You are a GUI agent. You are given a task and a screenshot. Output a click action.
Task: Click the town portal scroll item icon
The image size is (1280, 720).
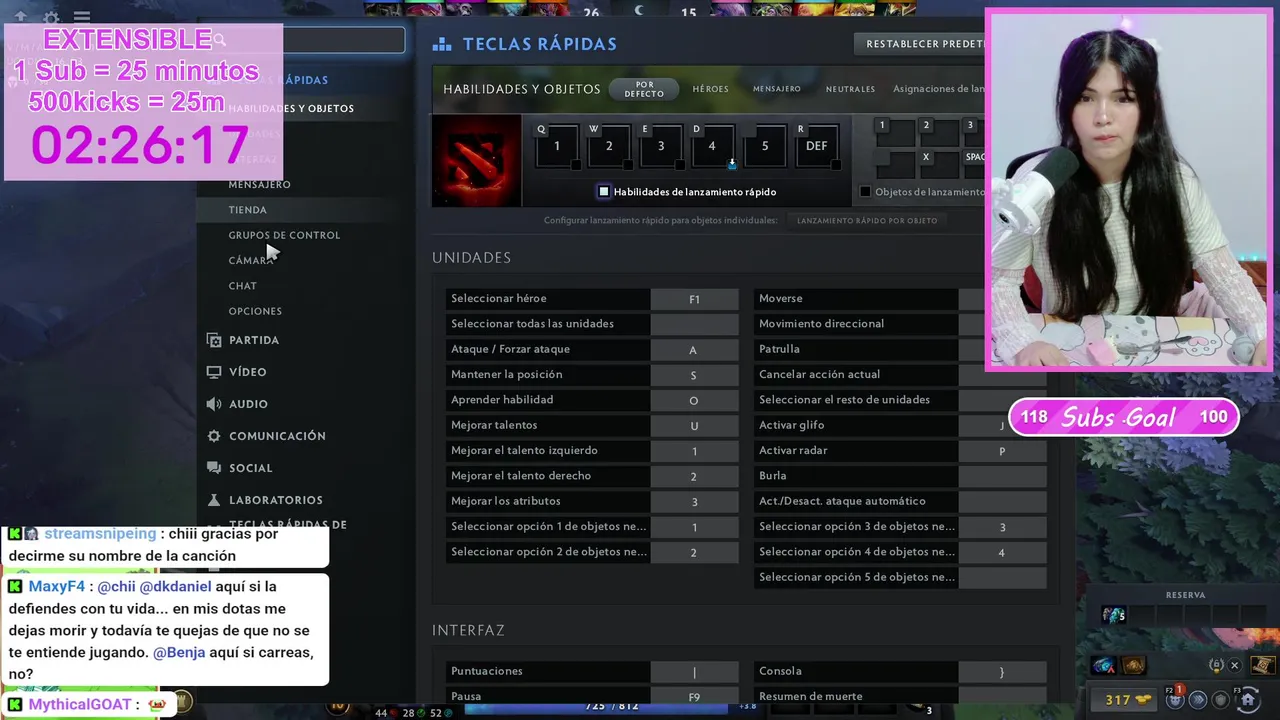(x=1263, y=665)
